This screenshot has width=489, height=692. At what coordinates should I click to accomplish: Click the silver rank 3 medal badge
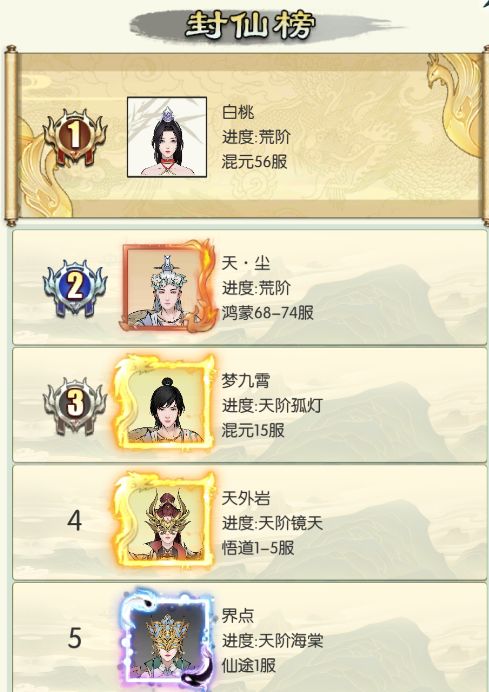point(75,405)
